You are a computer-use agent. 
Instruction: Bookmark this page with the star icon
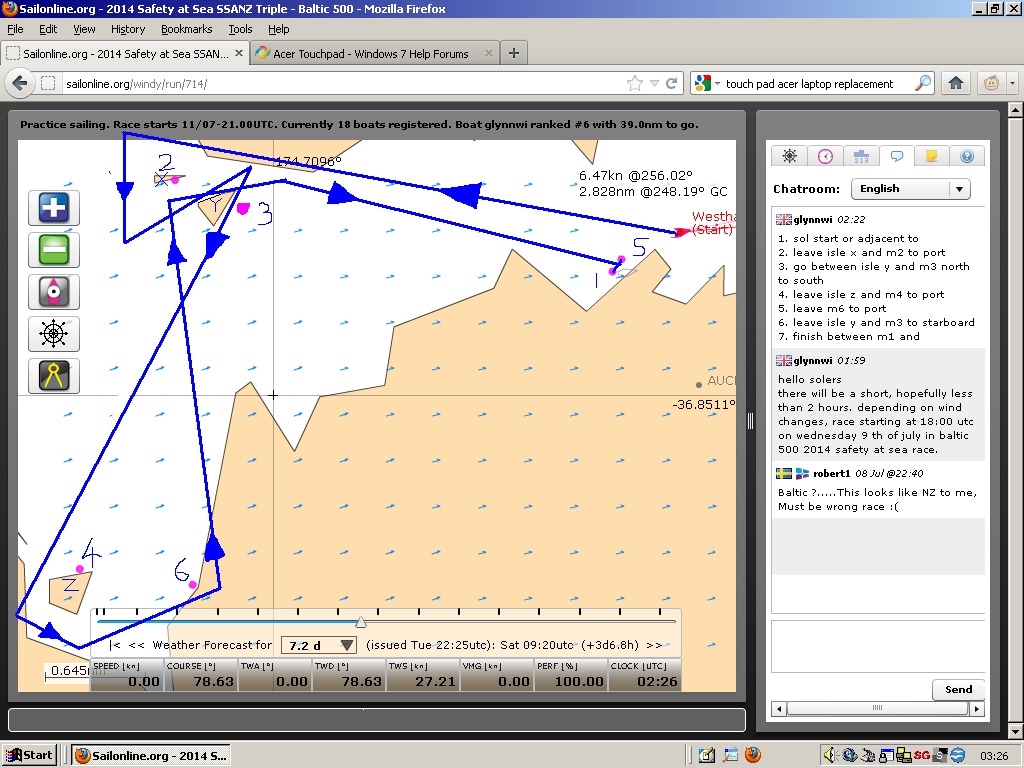tap(634, 84)
